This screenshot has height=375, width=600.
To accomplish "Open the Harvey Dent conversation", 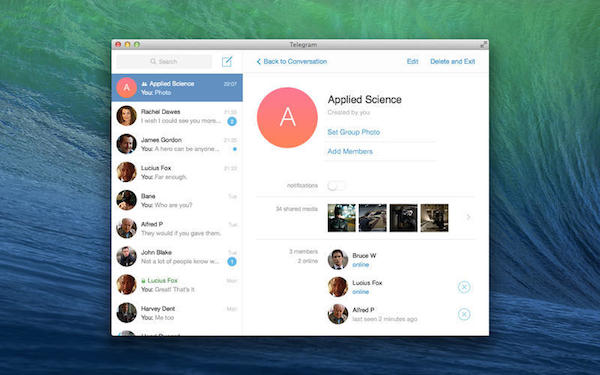I will [177, 313].
